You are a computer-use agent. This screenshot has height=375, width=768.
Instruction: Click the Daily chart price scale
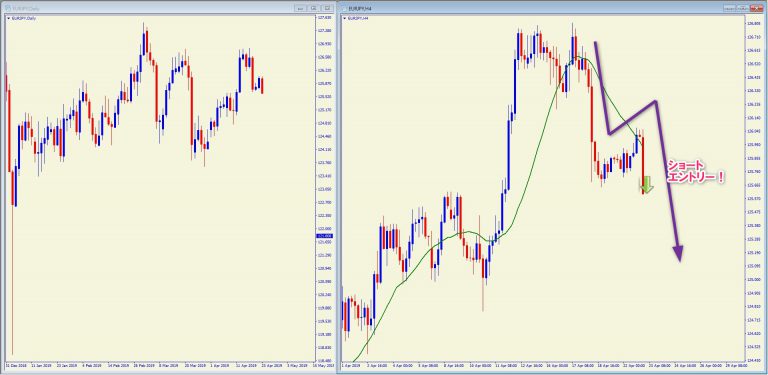click(324, 188)
